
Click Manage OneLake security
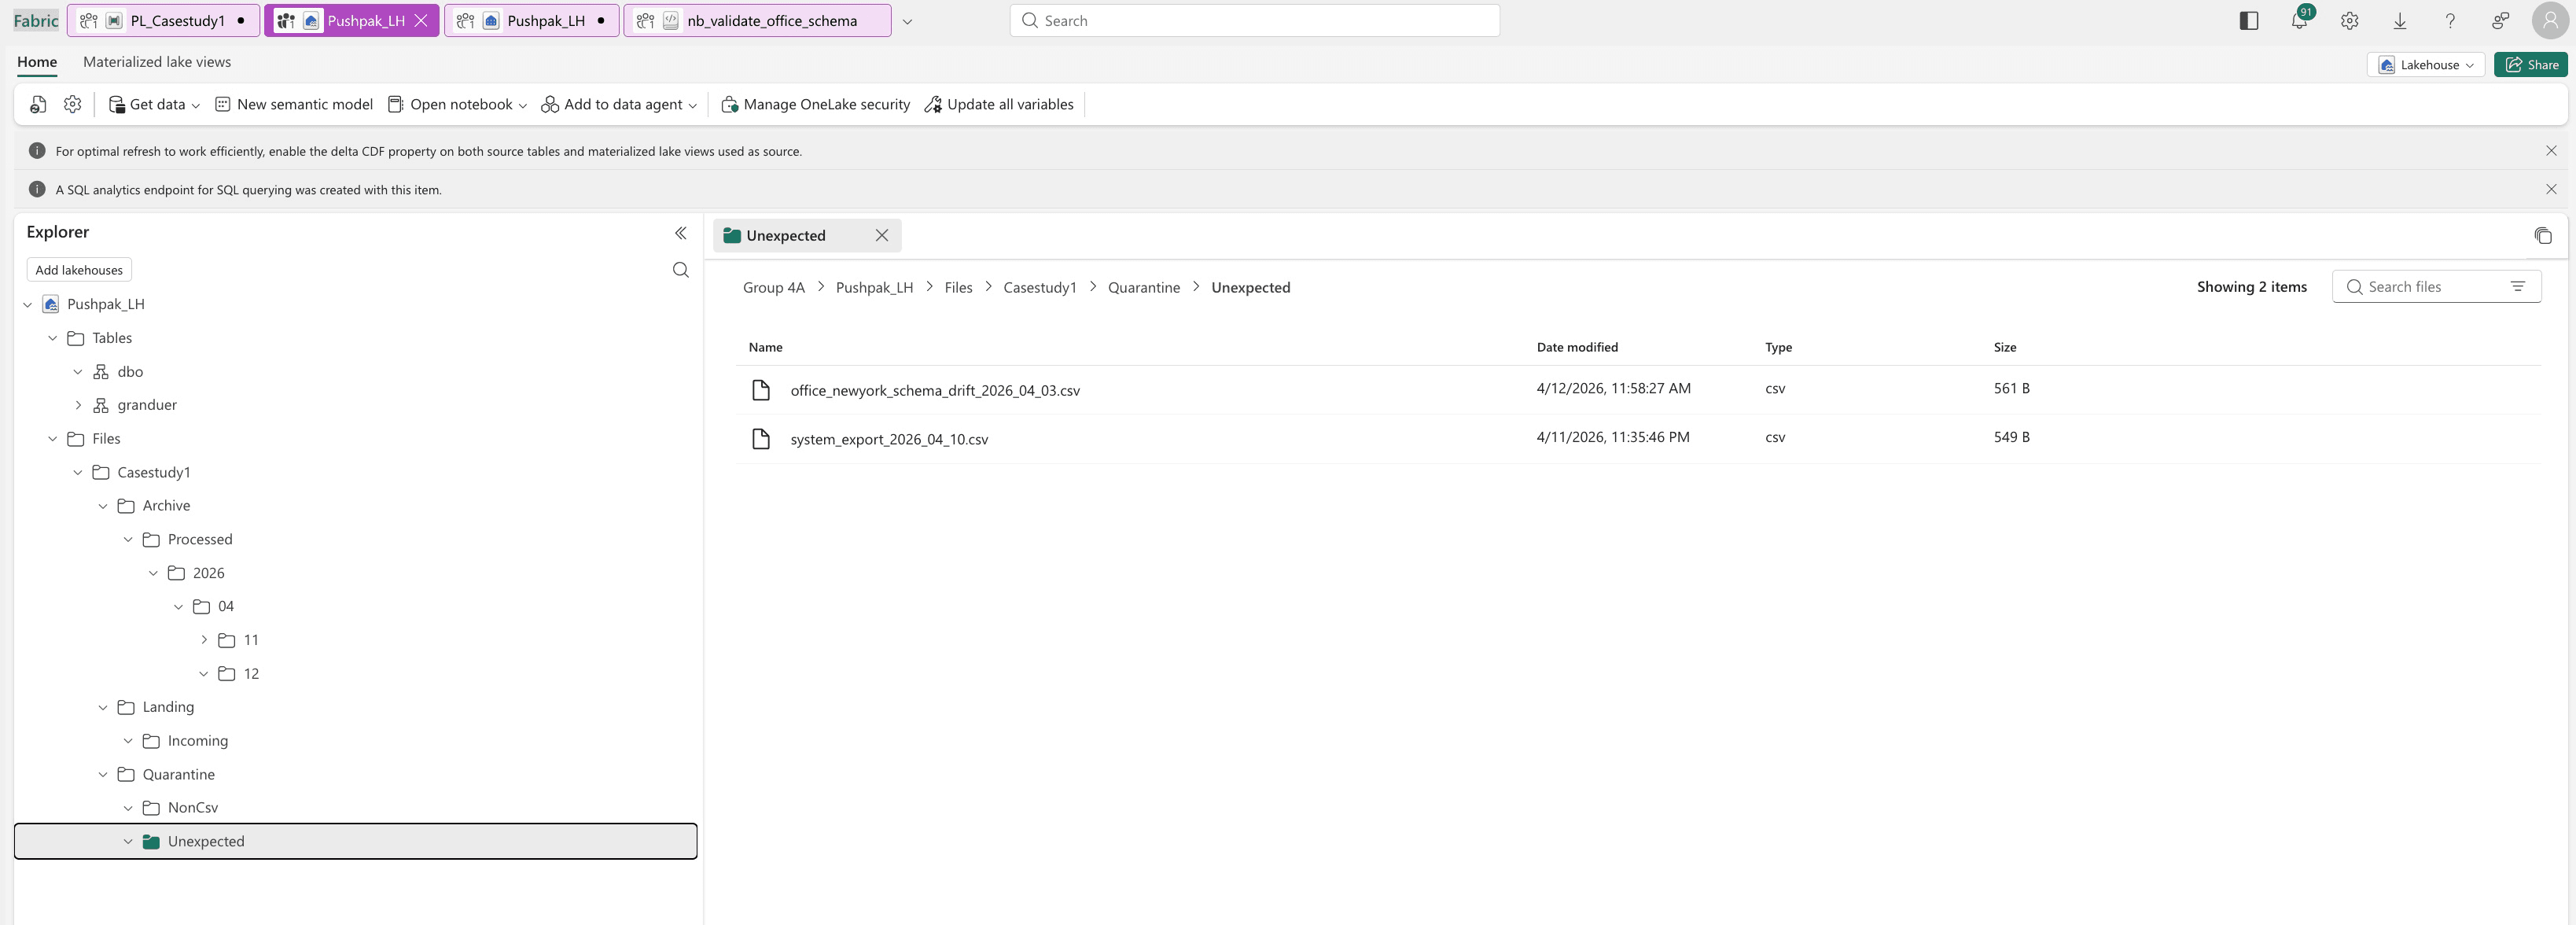815,104
